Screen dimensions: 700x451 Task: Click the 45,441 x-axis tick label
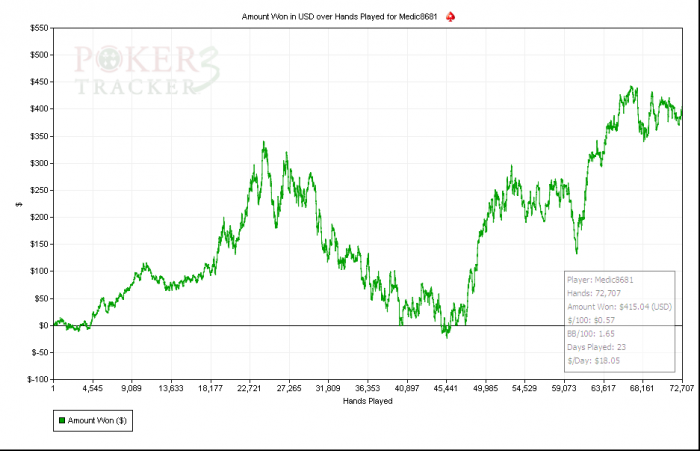tap(446, 388)
